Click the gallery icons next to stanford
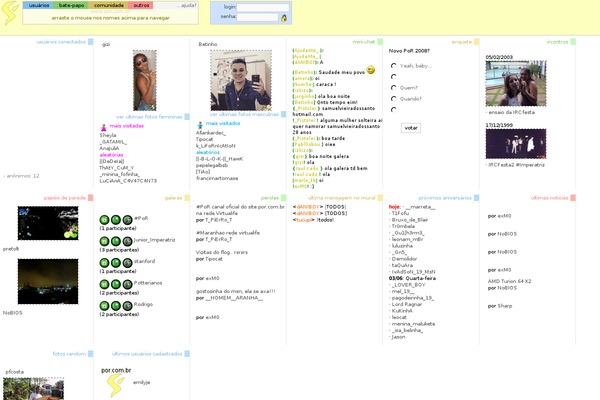Viewport: 600px width, 400px height. point(109,262)
